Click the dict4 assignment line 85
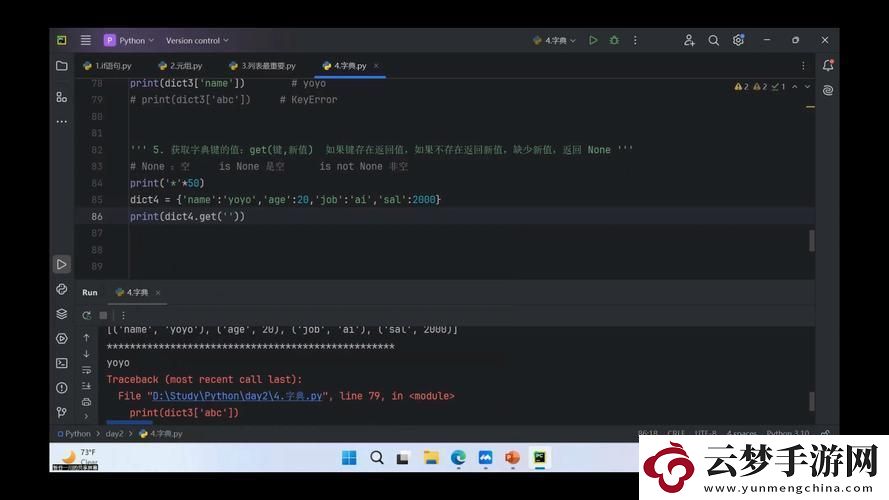The image size is (889, 500). (285, 200)
